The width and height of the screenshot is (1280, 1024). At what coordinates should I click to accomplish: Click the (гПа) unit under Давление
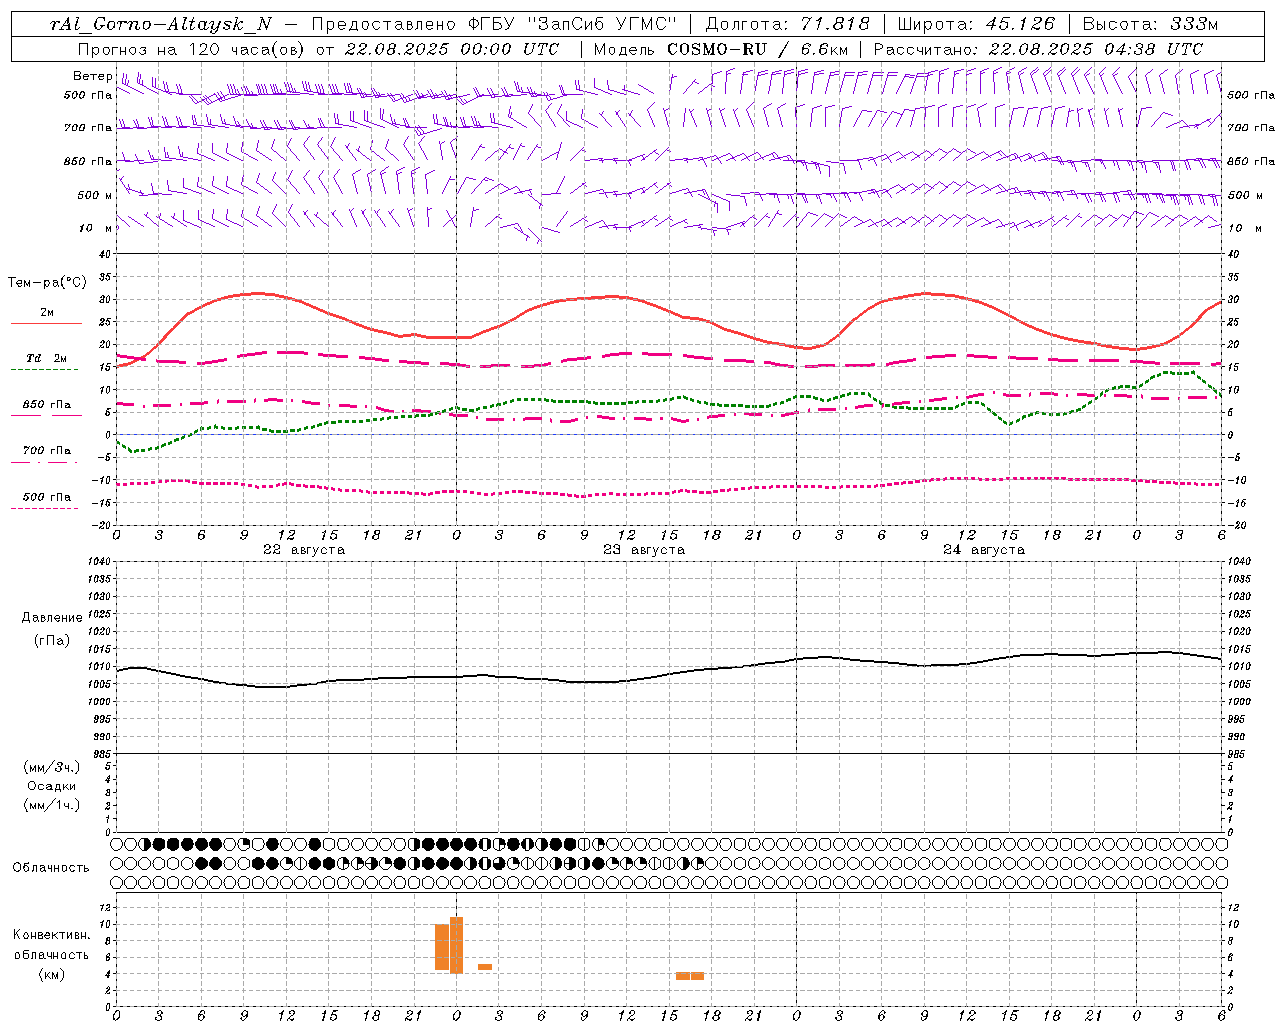click(x=52, y=640)
